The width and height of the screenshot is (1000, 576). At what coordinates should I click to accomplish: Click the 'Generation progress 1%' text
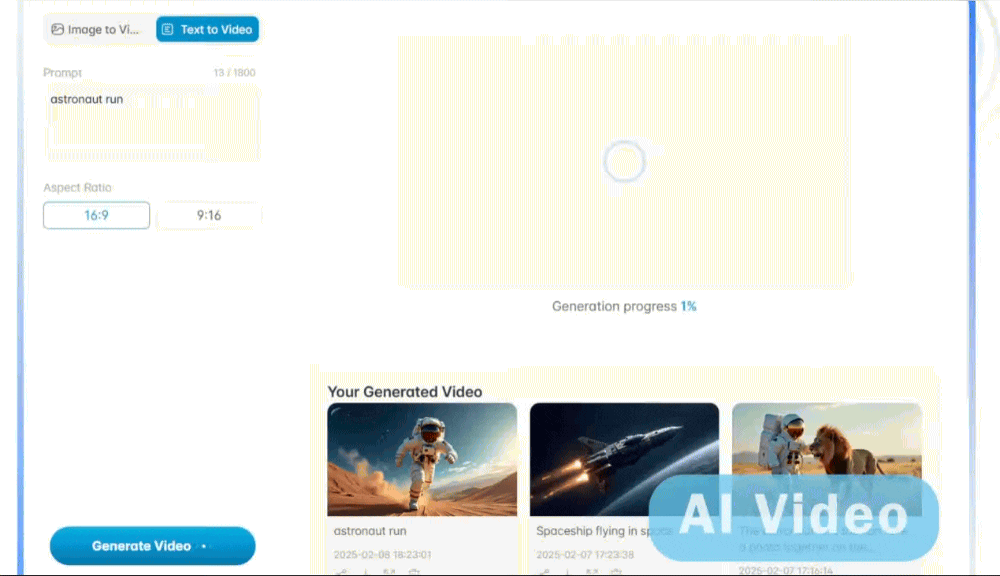pos(624,306)
